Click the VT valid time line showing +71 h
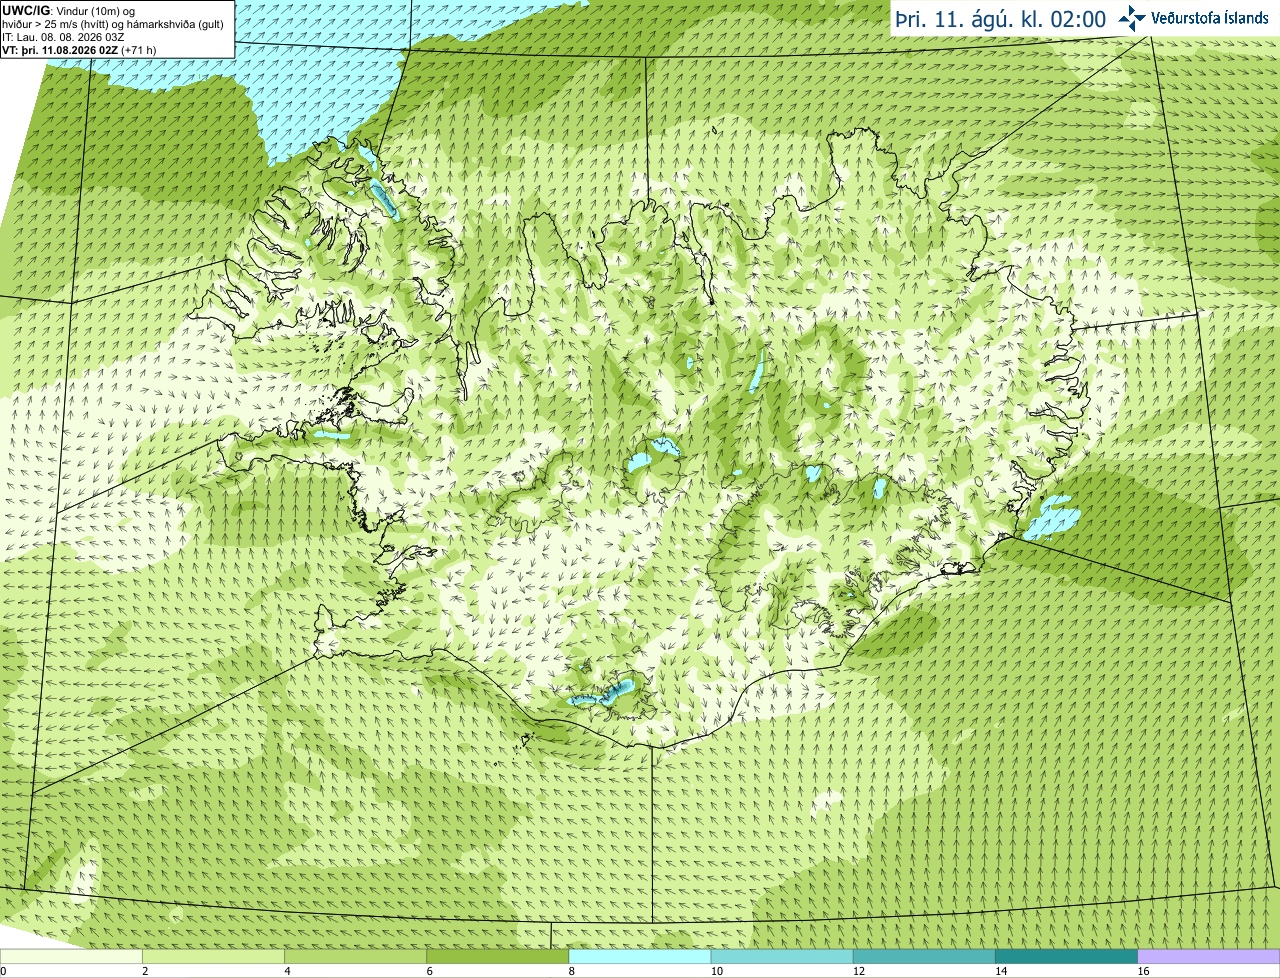This screenshot has width=1280, height=978. (x=79, y=49)
